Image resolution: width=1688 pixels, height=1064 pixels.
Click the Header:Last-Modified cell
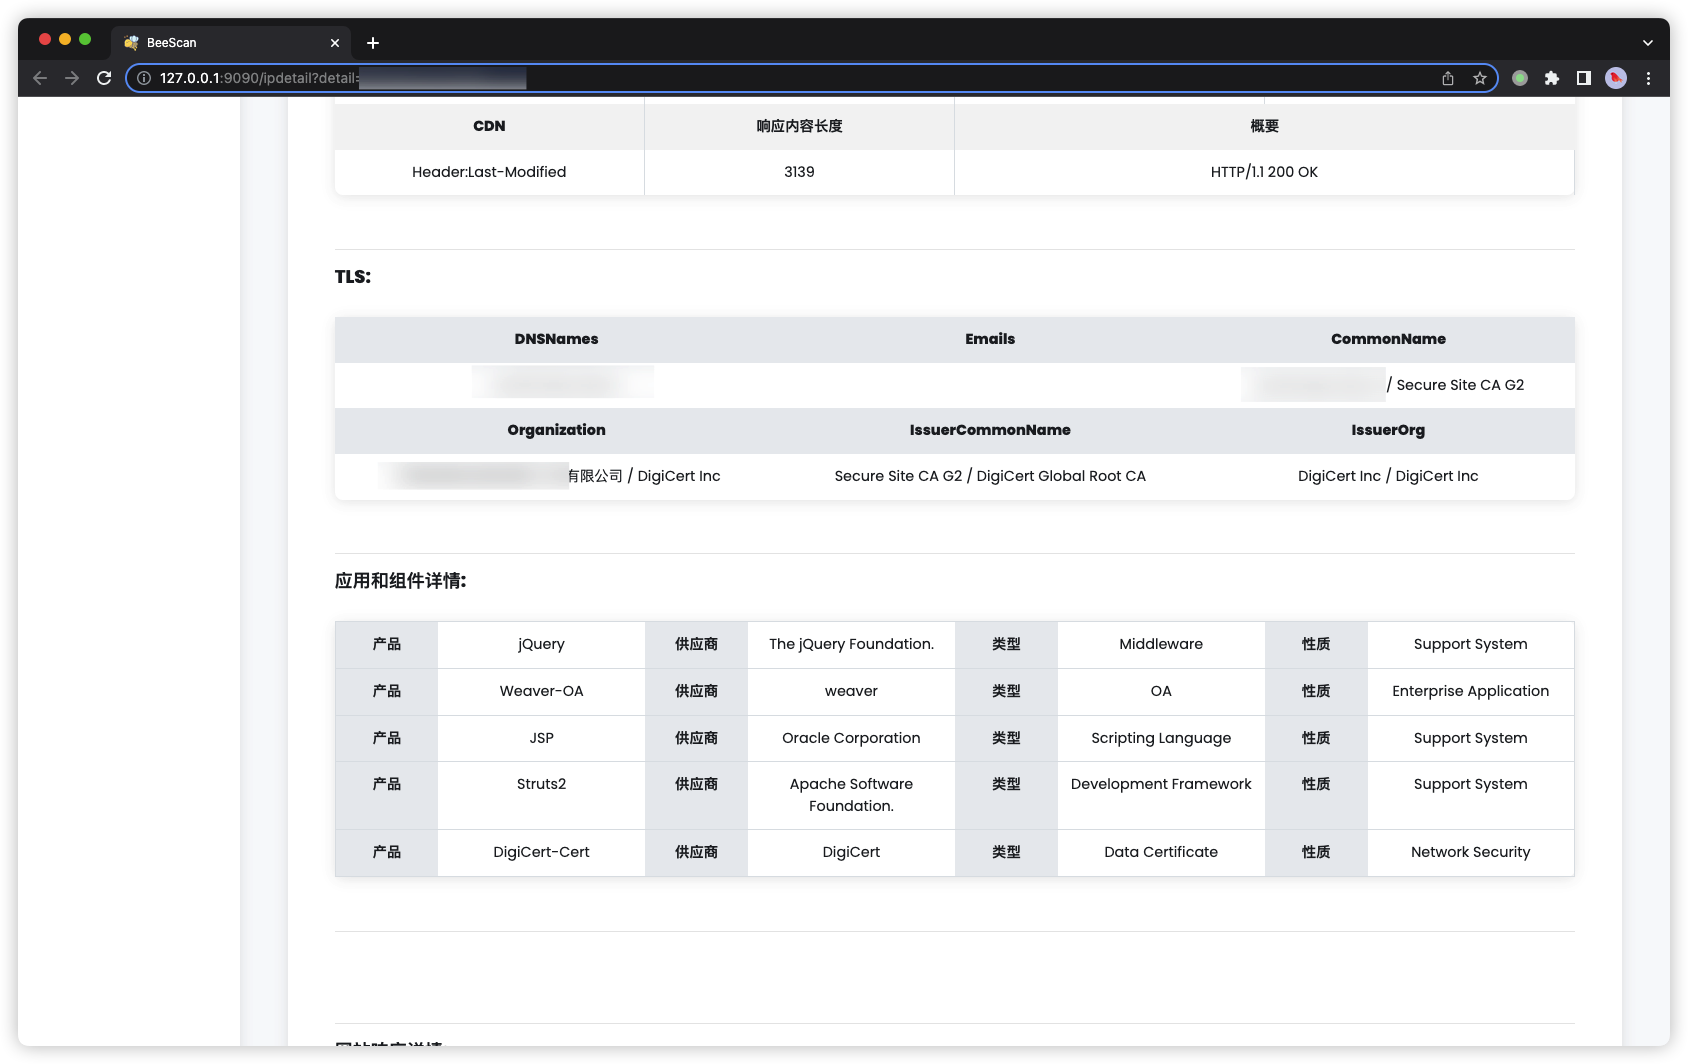[x=489, y=172]
